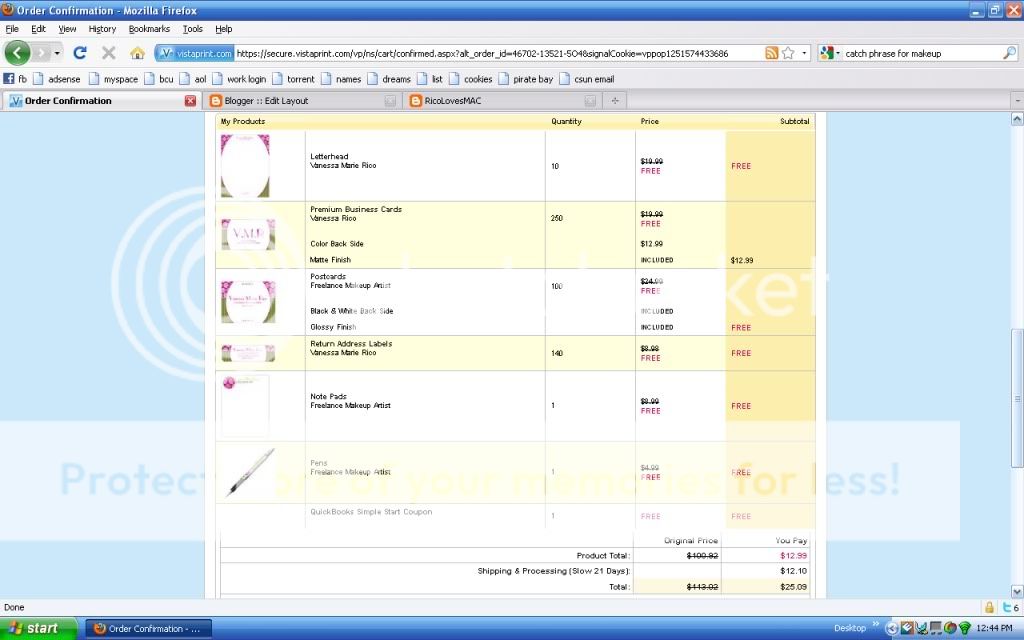
Task: Click the padlock security icon in status bar
Action: (989, 607)
